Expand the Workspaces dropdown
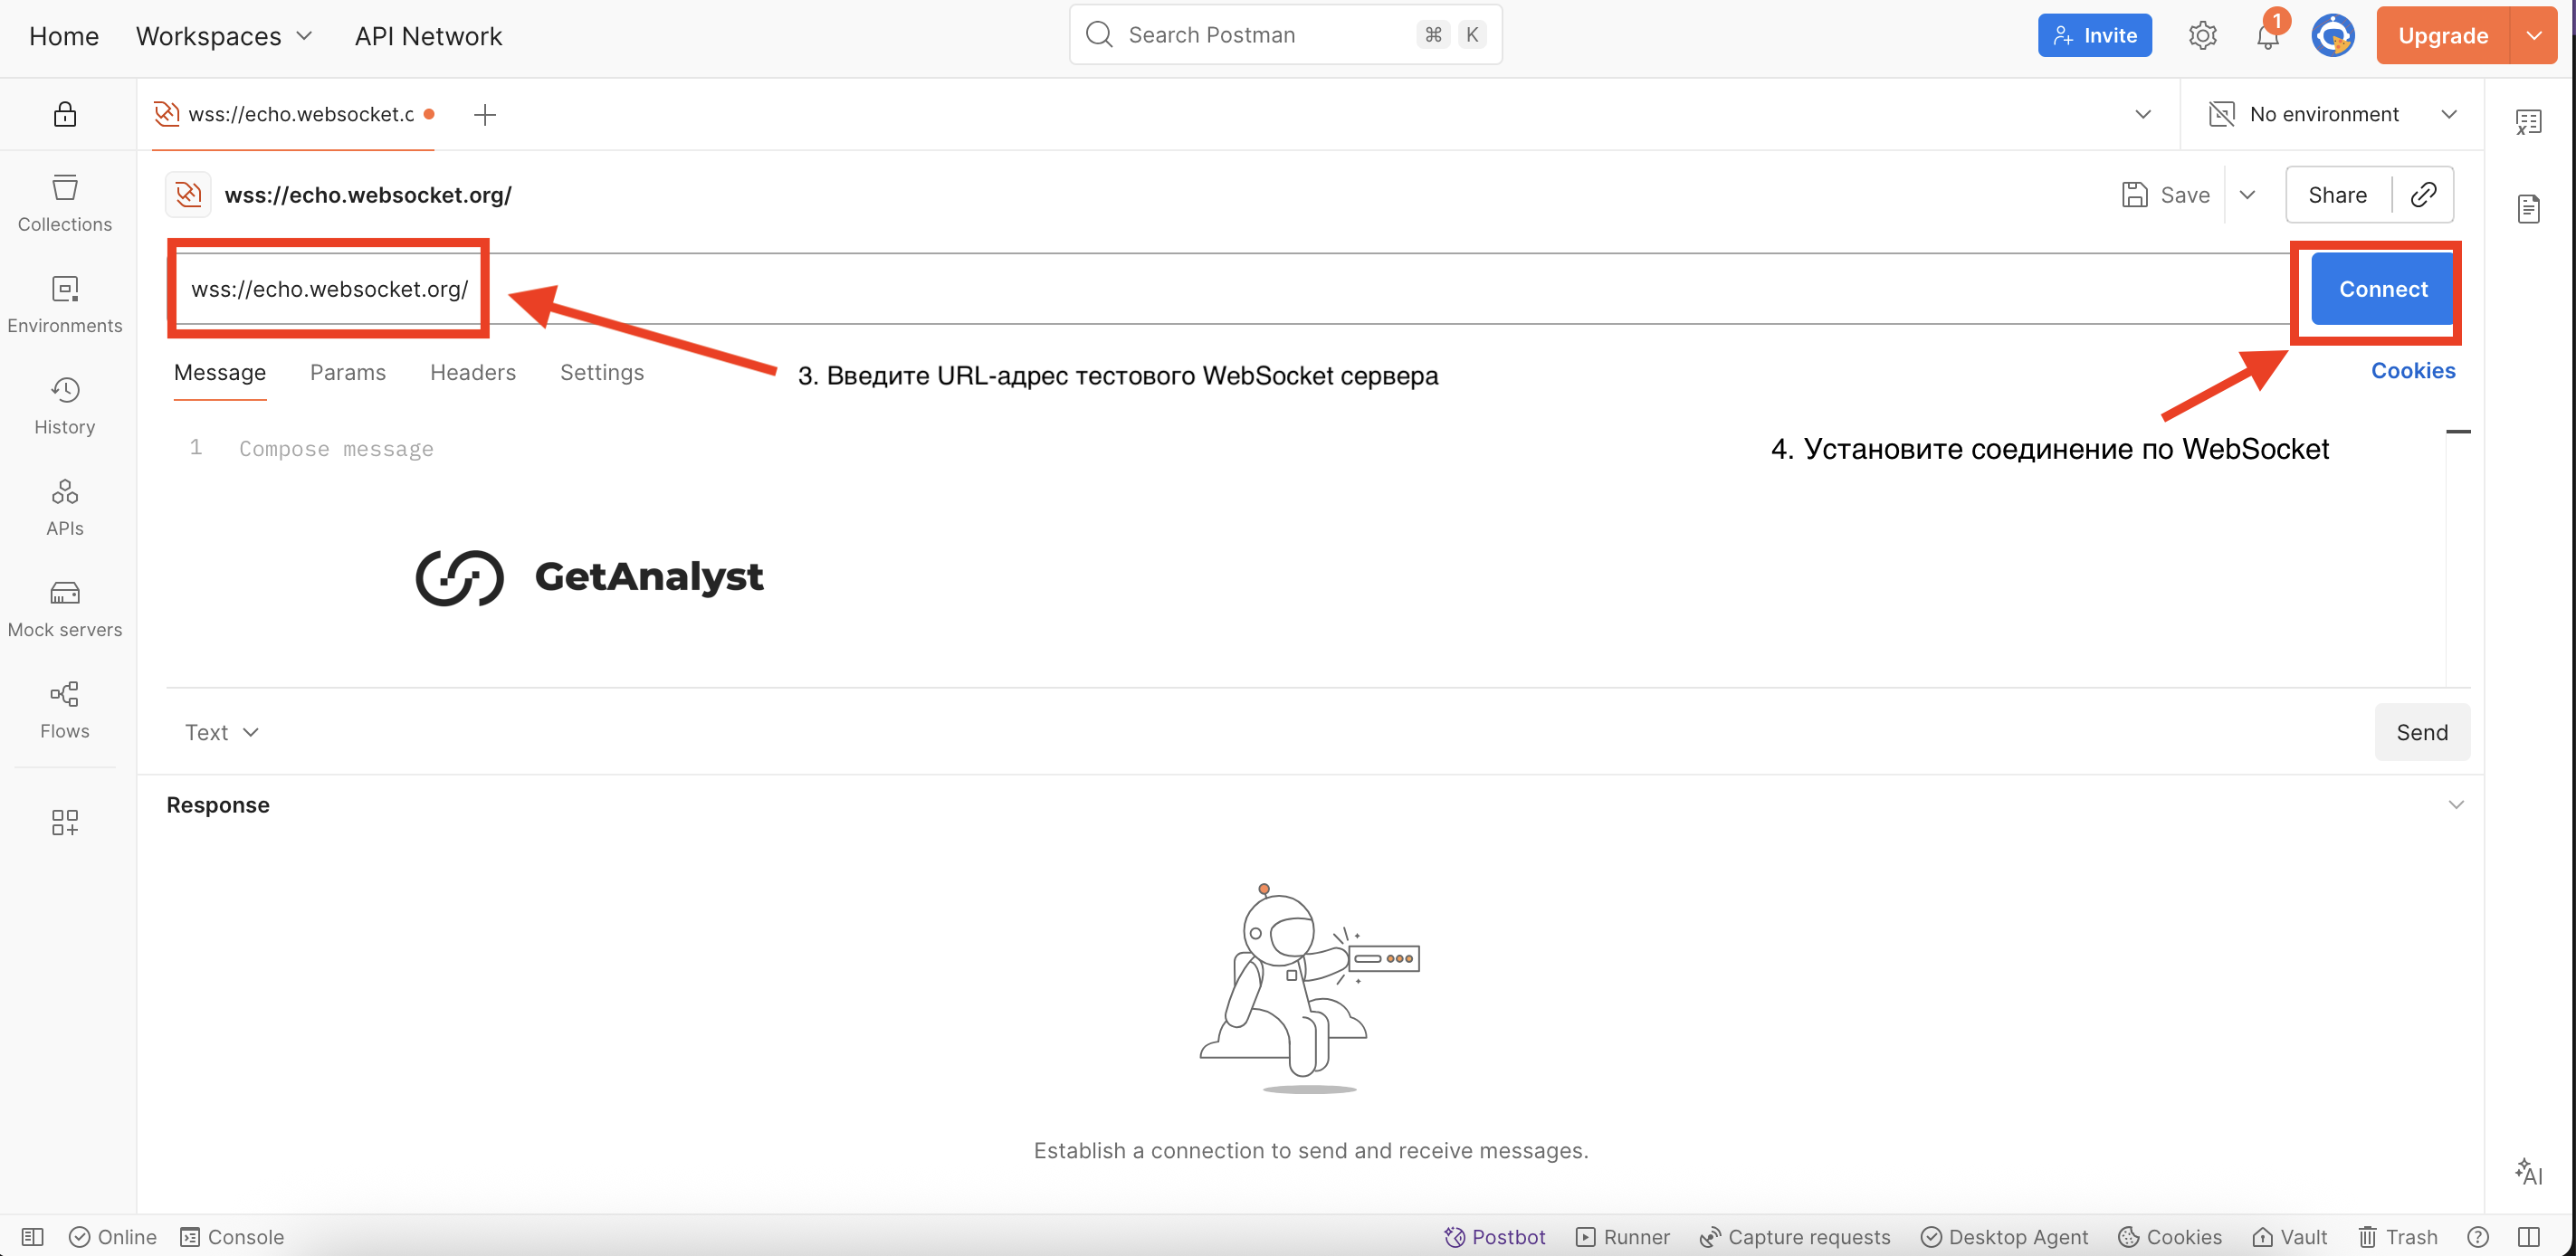Image resolution: width=2576 pixels, height=1256 pixels. pos(225,36)
